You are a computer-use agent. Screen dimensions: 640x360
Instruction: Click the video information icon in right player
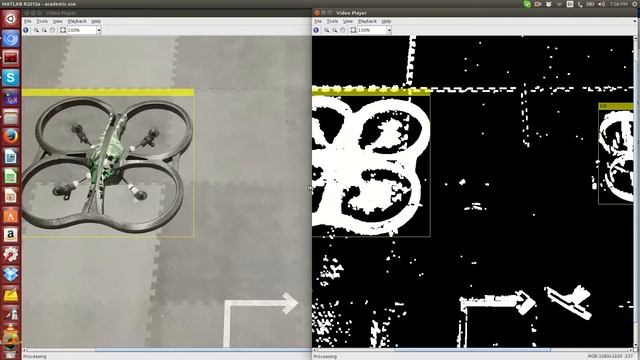coord(316,30)
